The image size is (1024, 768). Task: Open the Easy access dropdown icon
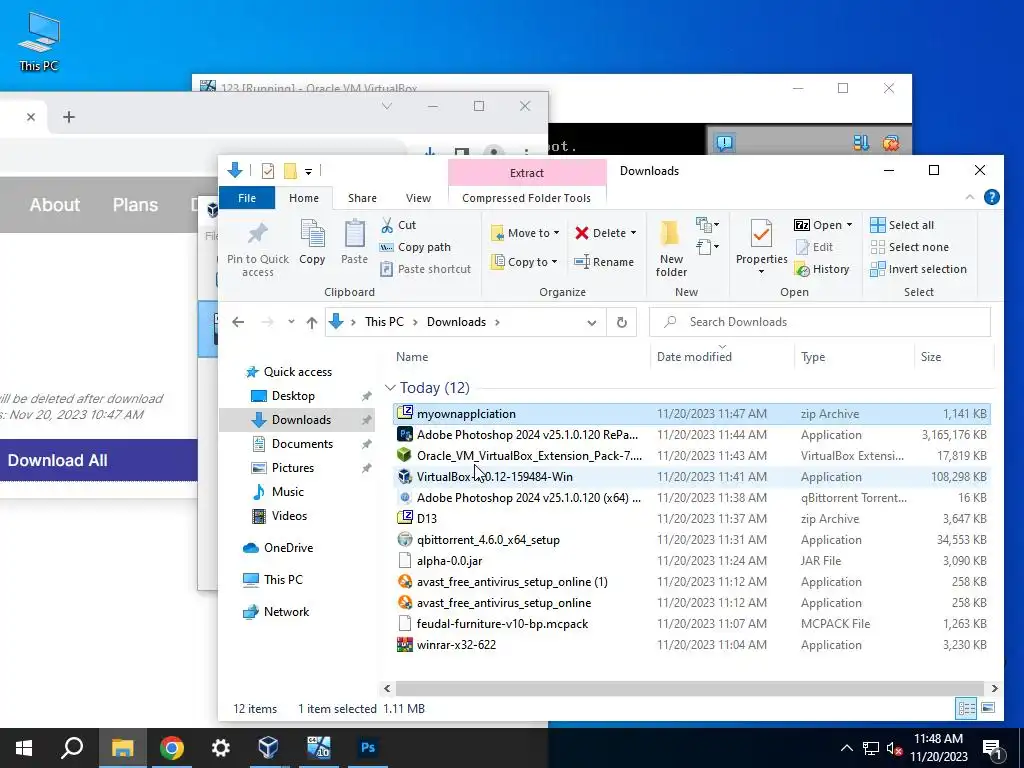(707, 247)
